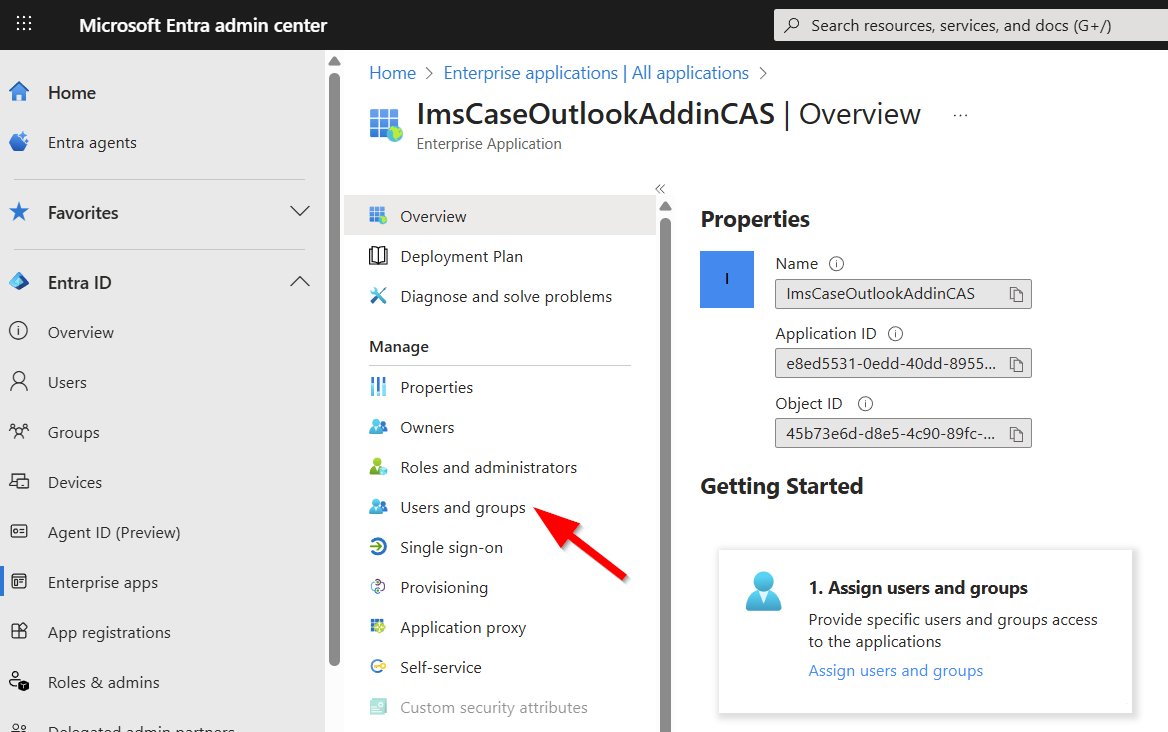Click the Entra agents icon
This screenshot has height=732, width=1168.
19,141
